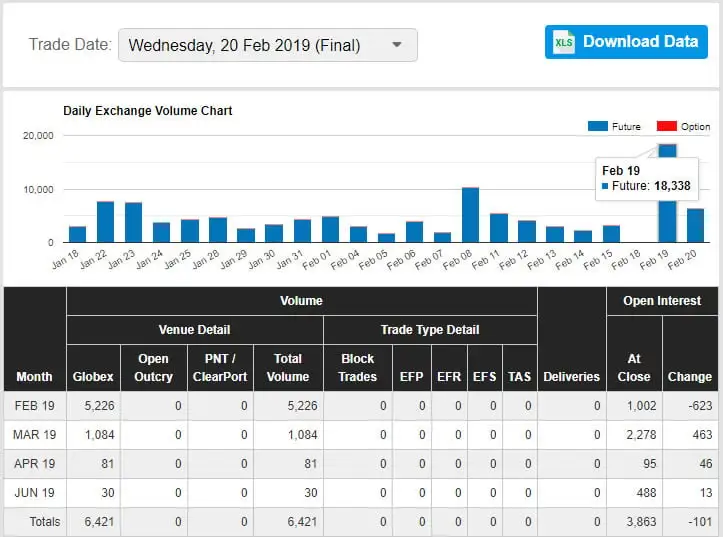
Task: Click the Trade Date dropdown arrow
Action: (x=397, y=45)
